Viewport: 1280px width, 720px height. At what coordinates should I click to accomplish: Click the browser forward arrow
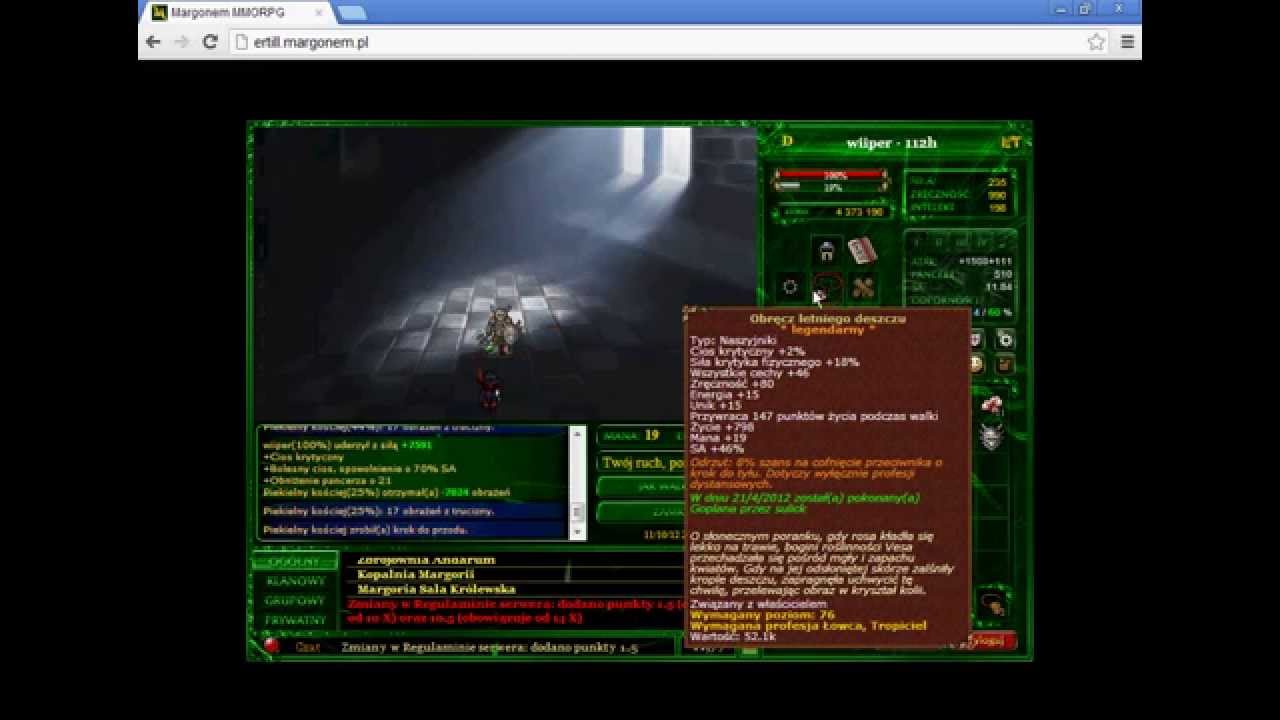click(x=181, y=42)
